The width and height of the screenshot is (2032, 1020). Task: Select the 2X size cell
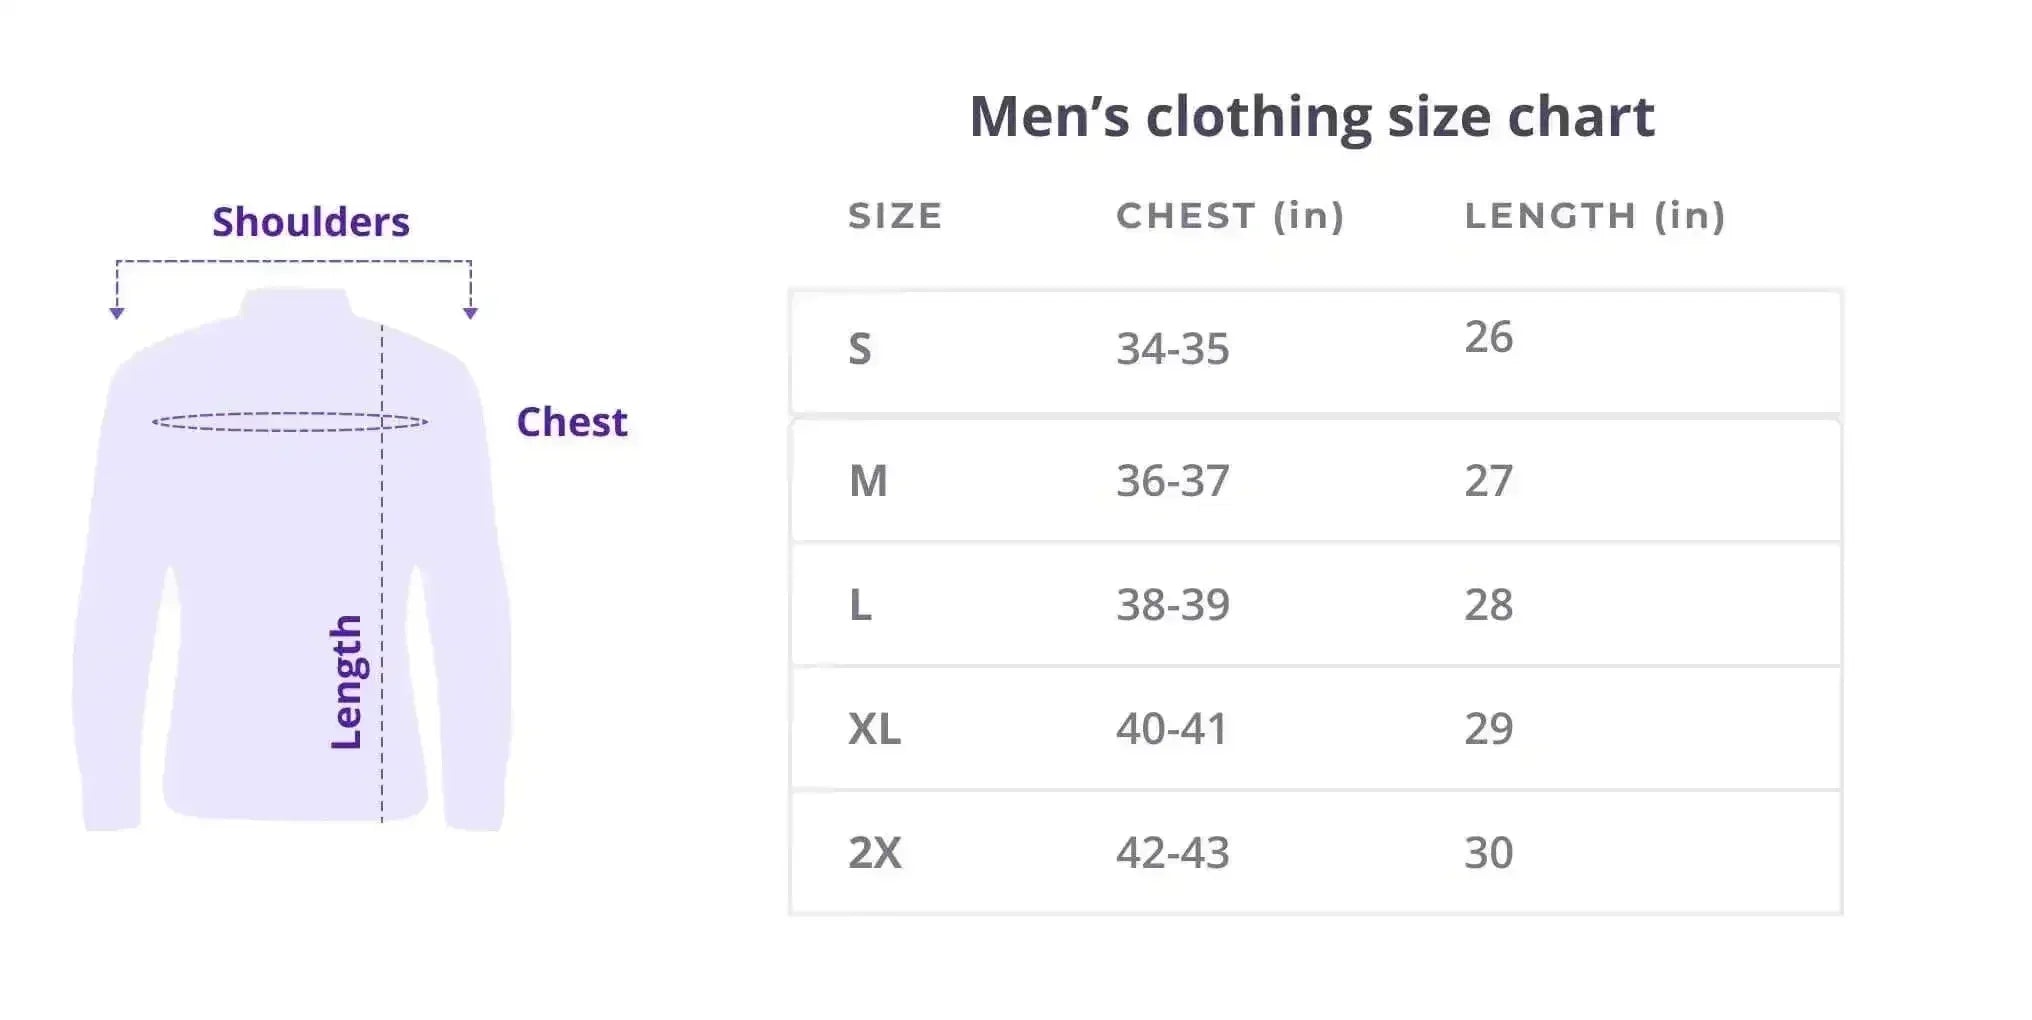click(874, 853)
